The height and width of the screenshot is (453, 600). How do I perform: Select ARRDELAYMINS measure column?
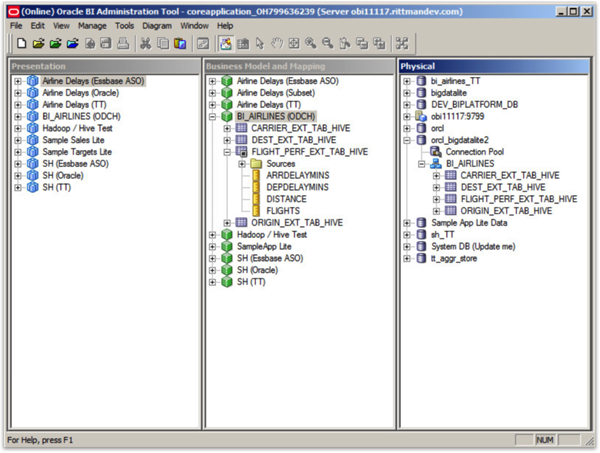coord(298,176)
